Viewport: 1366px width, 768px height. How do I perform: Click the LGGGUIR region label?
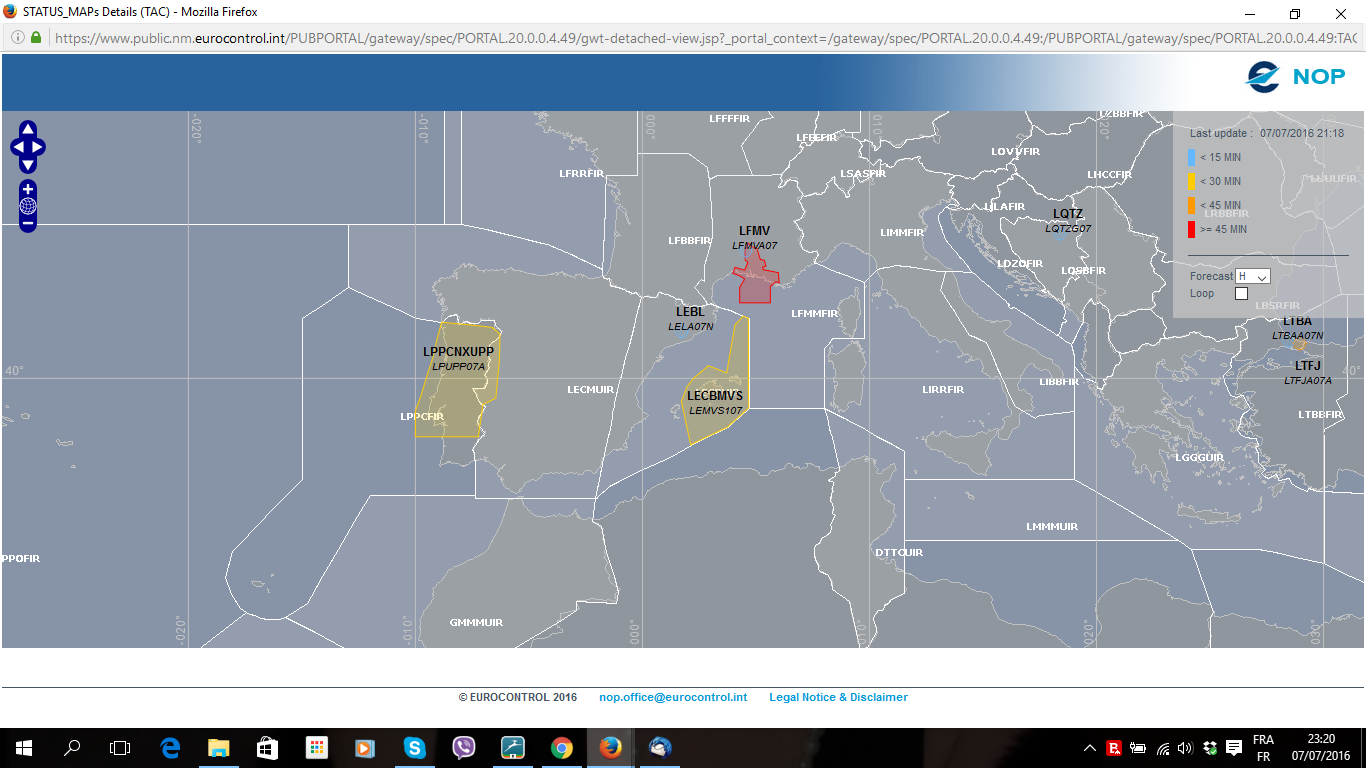(1199, 457)
